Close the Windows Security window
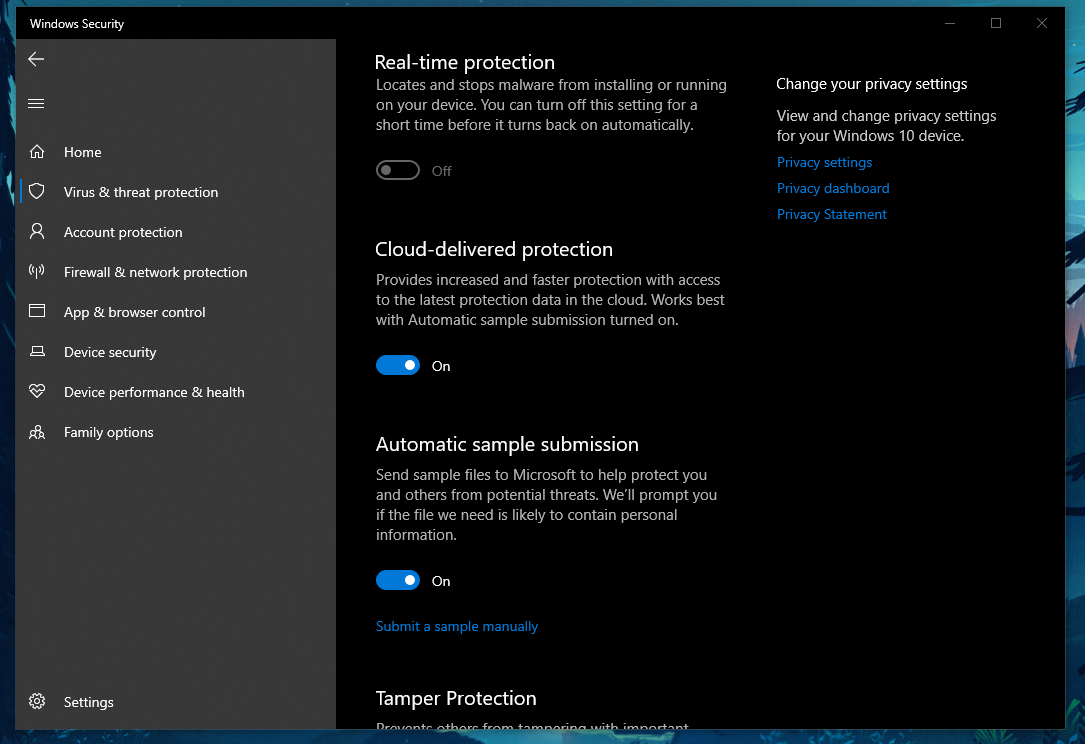 pyautogui.click(x=1041, y=24)
